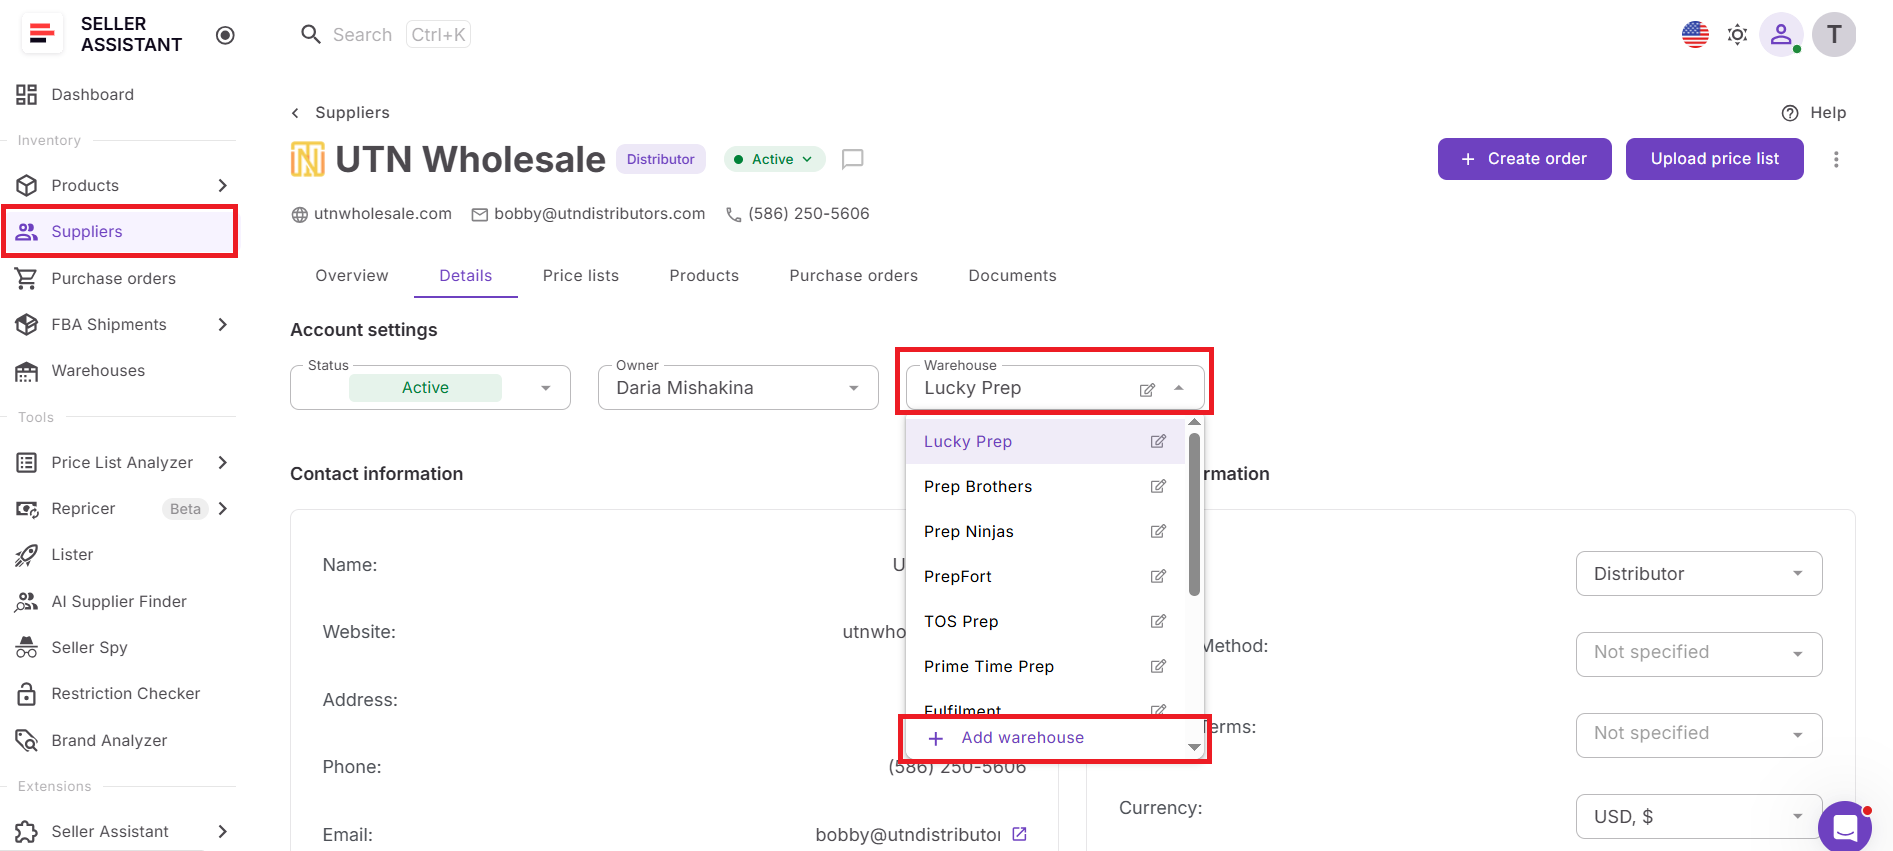Edit Lucky Prep list entry icon
The image size is (1893, 851).
coord(1158,441)
